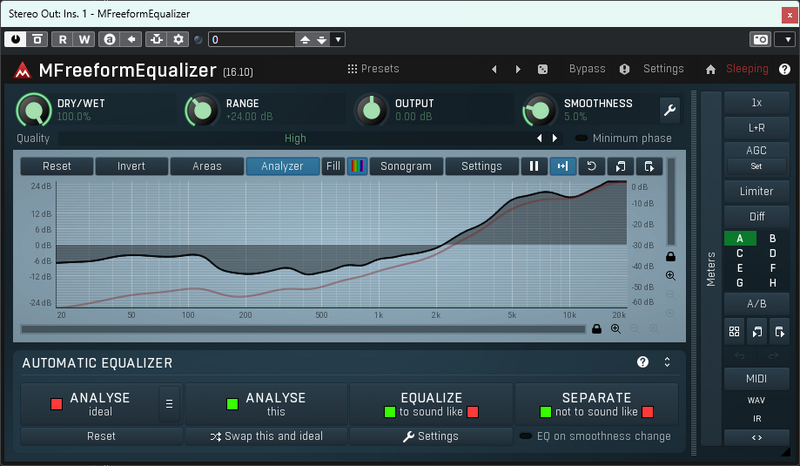Select next Quality value with right arrow
Screen dimensions: 800x466
(555, 138)
